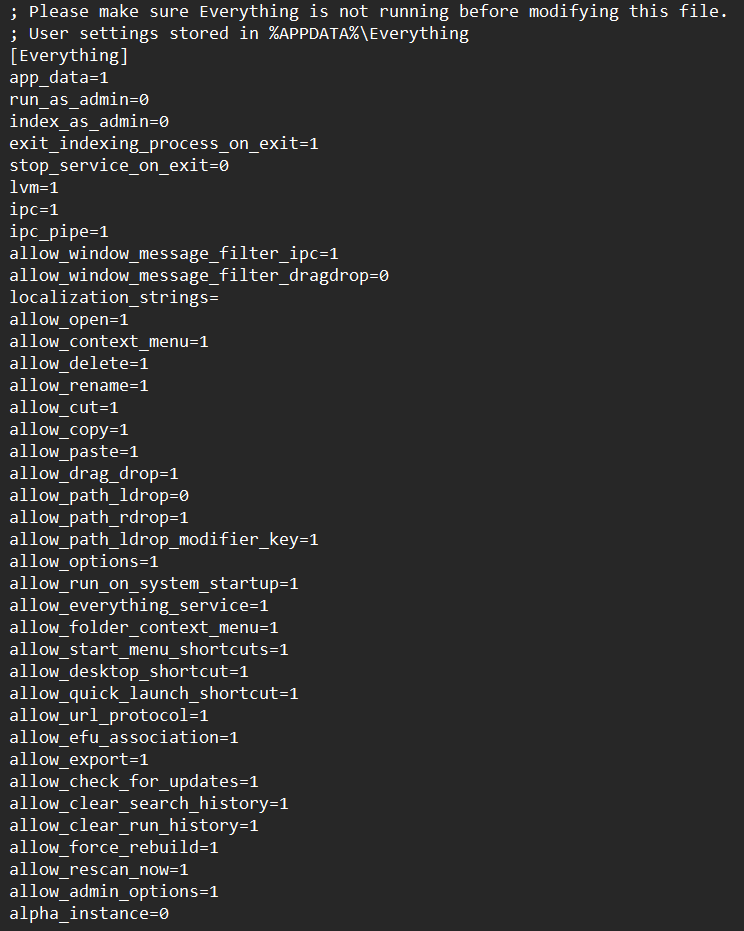Click the lvm=1 line
Screen dimensions: 744x931
pos(34,188)
